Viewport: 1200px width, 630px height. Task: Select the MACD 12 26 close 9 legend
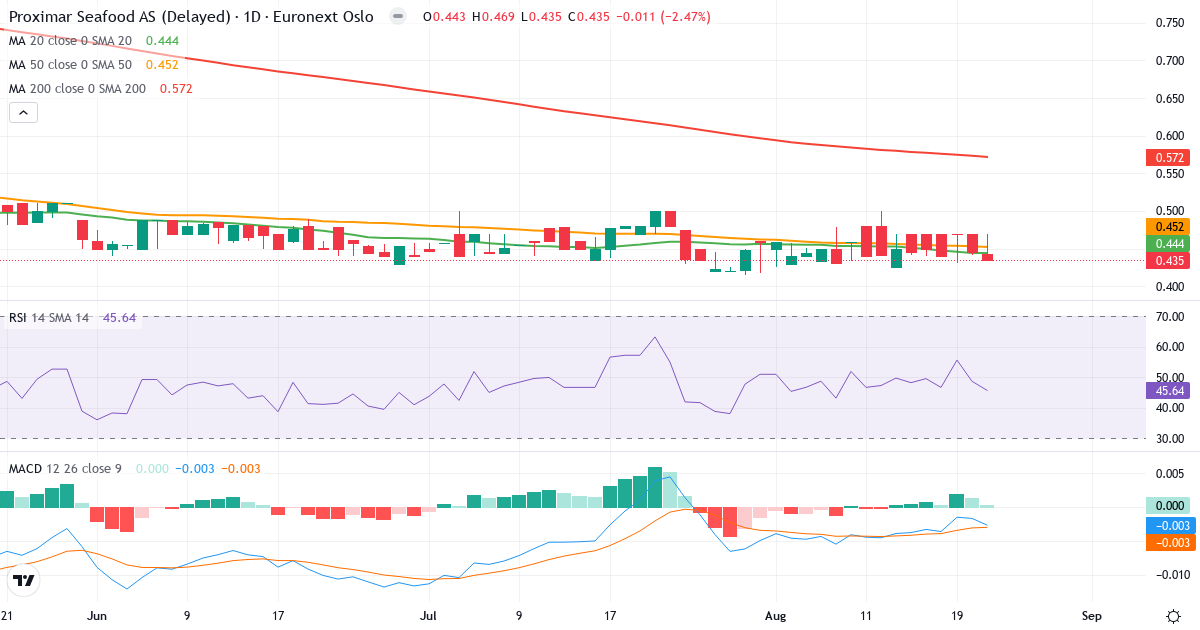click(65, 468)
